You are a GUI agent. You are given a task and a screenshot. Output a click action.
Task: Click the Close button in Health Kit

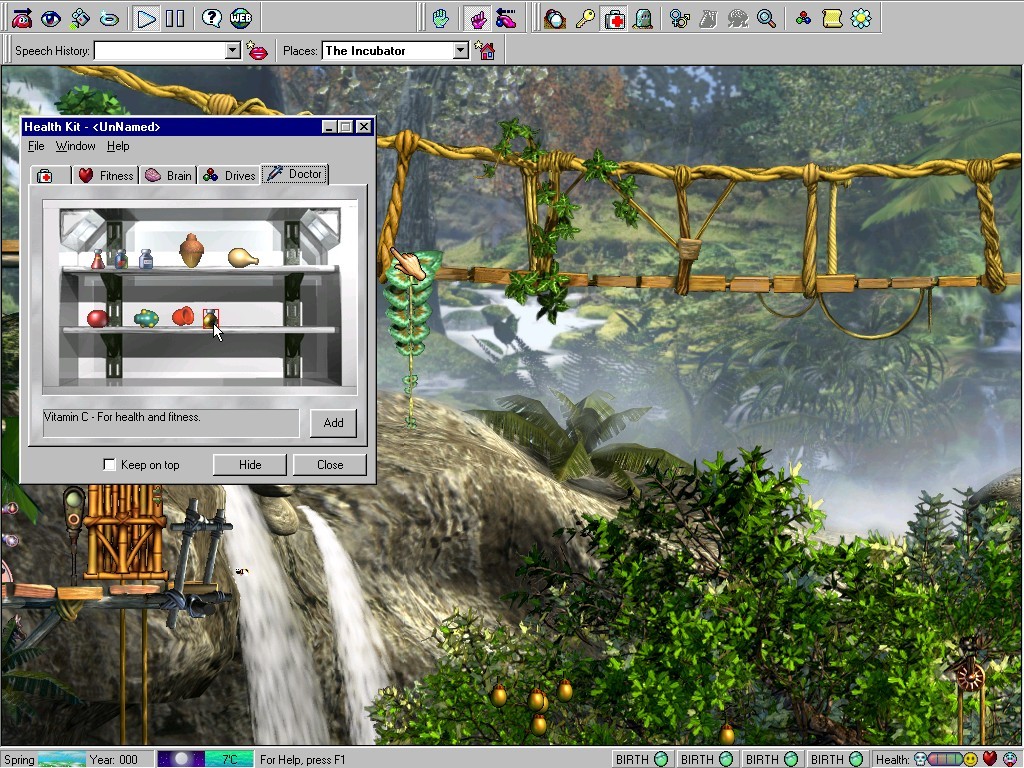(x=330, y=464)
